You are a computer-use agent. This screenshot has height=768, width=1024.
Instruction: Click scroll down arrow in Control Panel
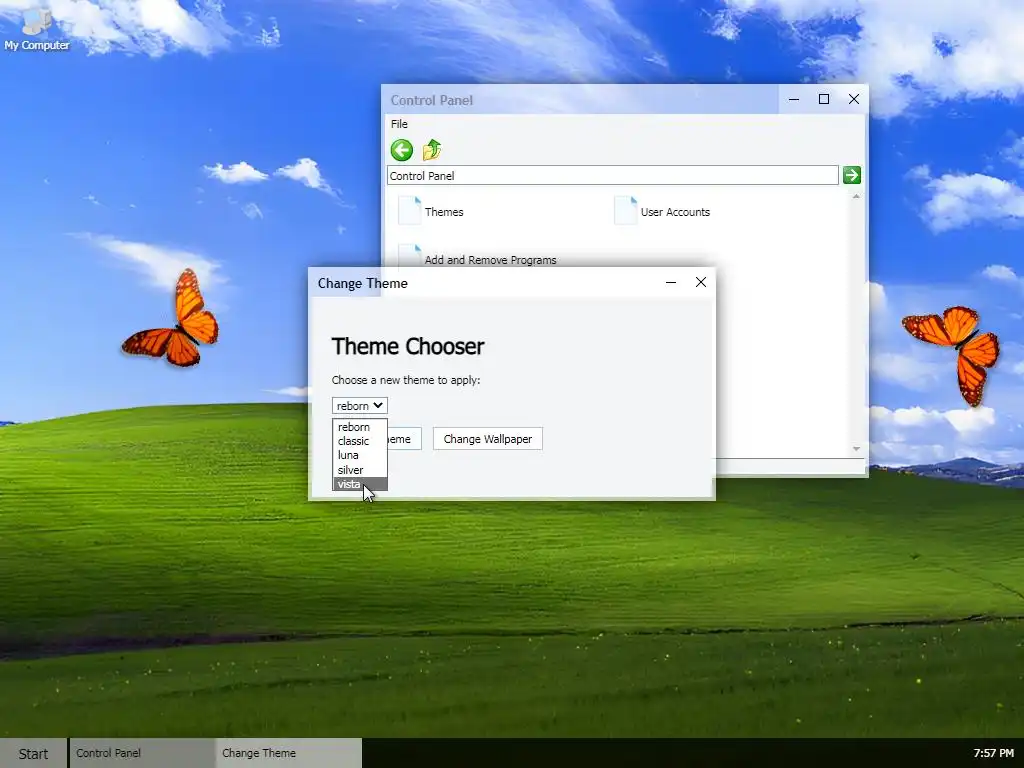(856, 449)
